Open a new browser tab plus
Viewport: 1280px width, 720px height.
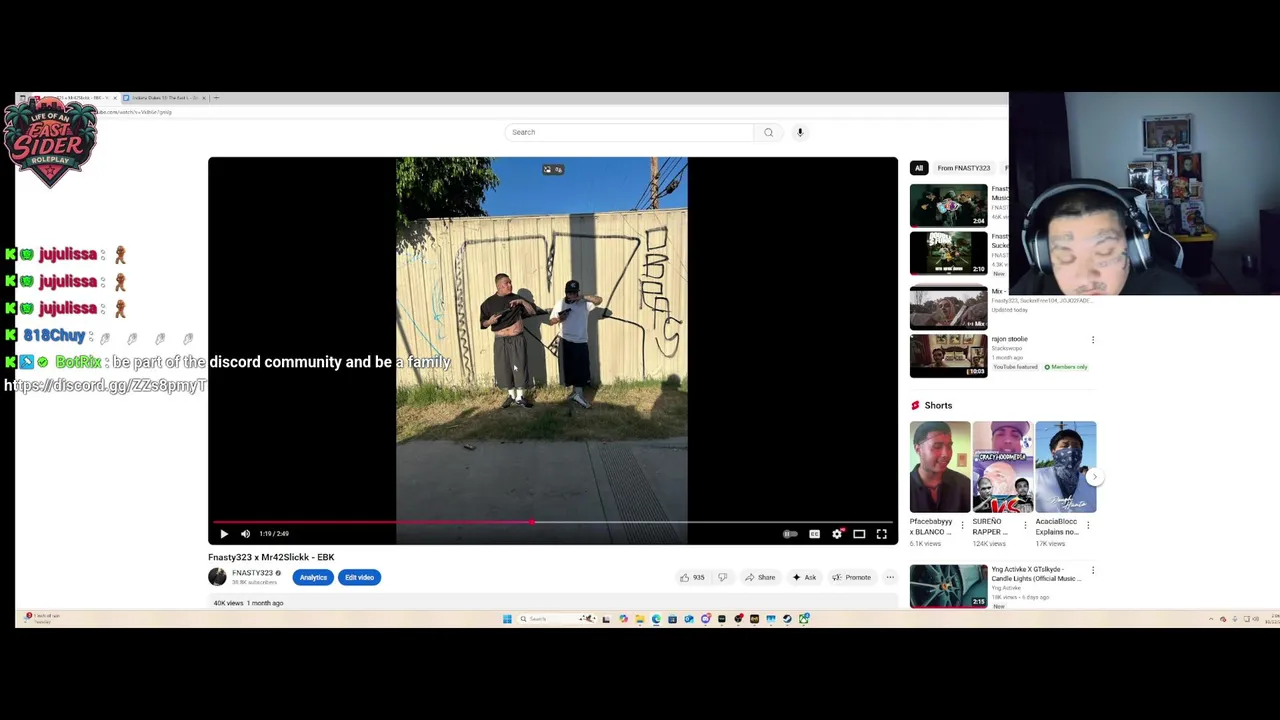click(216, 98)
